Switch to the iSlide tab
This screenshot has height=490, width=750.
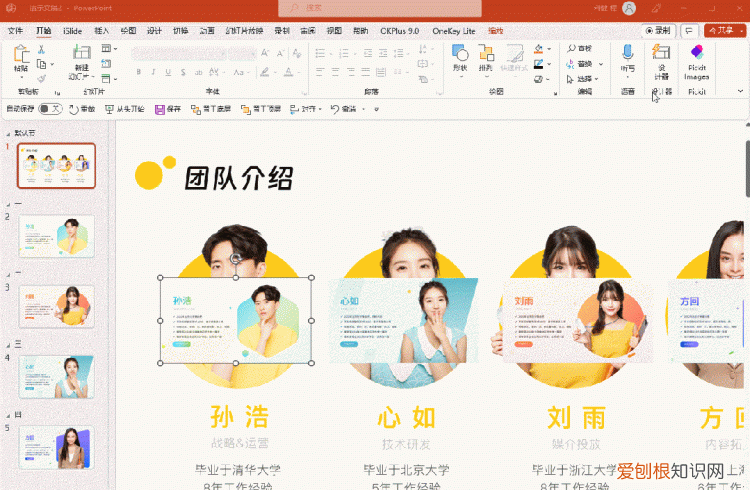click(73, 31)
